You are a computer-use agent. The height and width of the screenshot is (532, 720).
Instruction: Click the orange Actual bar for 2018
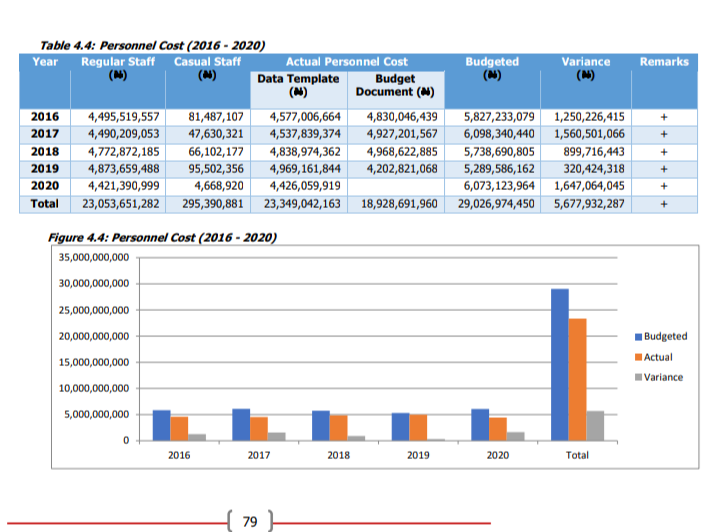pos(338,428)
